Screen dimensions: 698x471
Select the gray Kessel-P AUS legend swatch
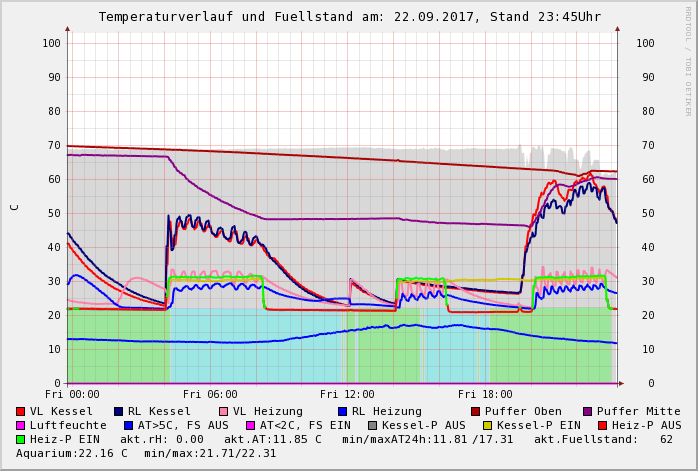click(x=371, y=425)
